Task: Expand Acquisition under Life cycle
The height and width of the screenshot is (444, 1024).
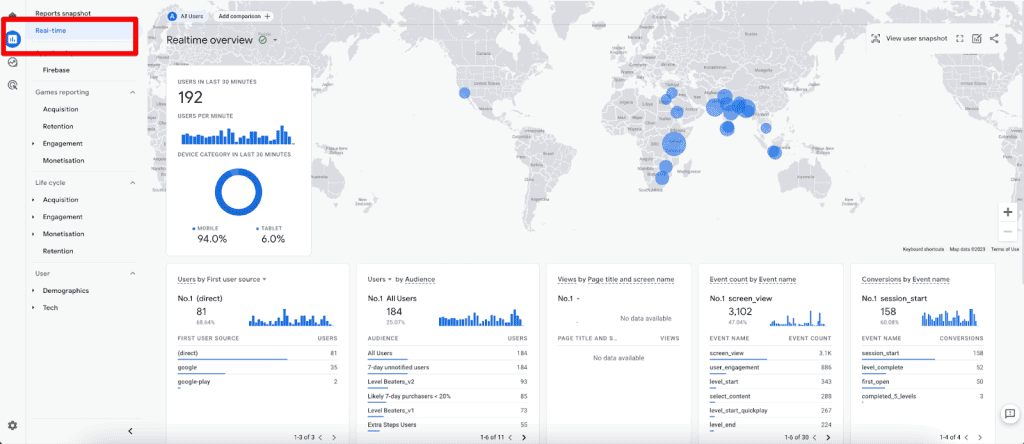Action: [x=33, y=200]
